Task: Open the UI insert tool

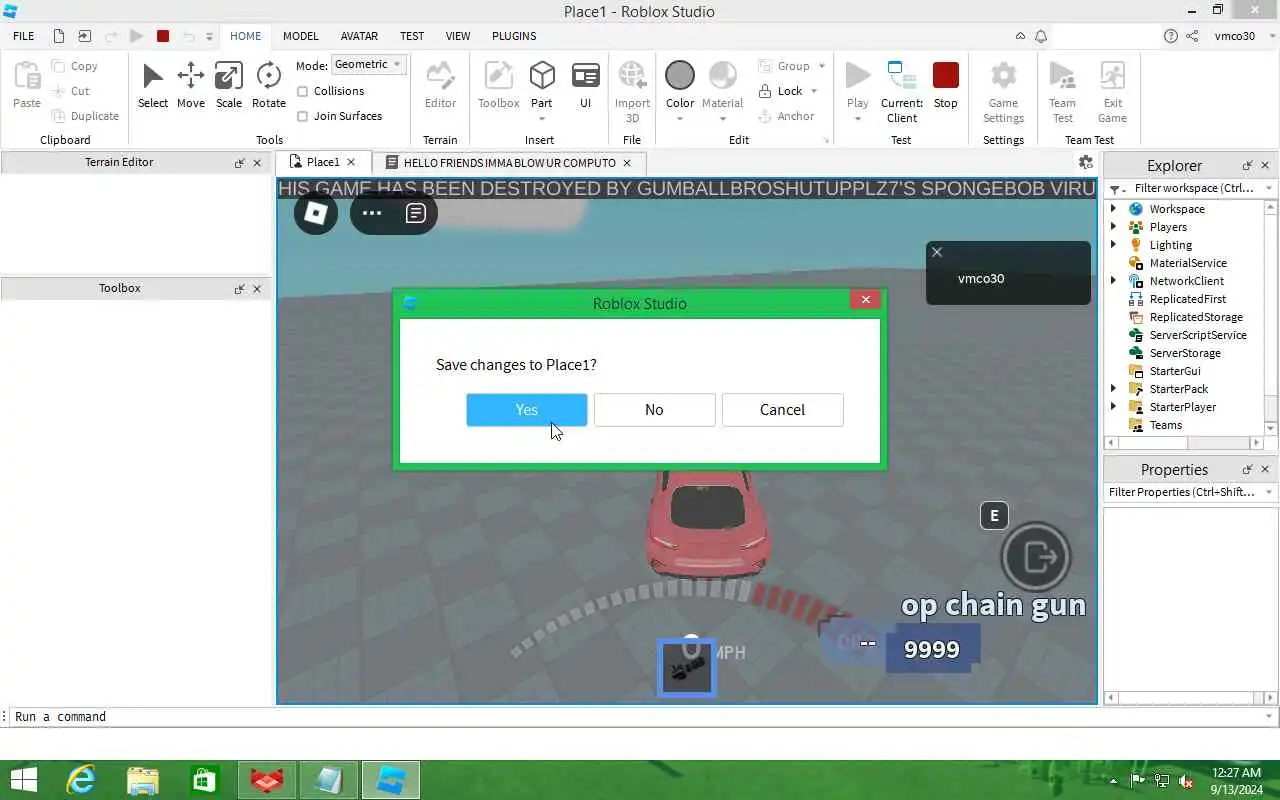Action: point(586,85)
